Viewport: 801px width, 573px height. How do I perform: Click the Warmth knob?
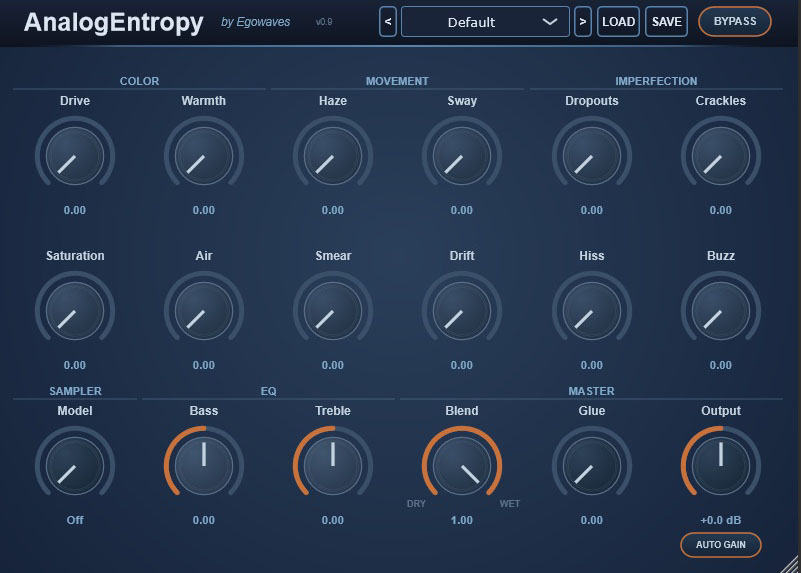click(x=204, y=156)
